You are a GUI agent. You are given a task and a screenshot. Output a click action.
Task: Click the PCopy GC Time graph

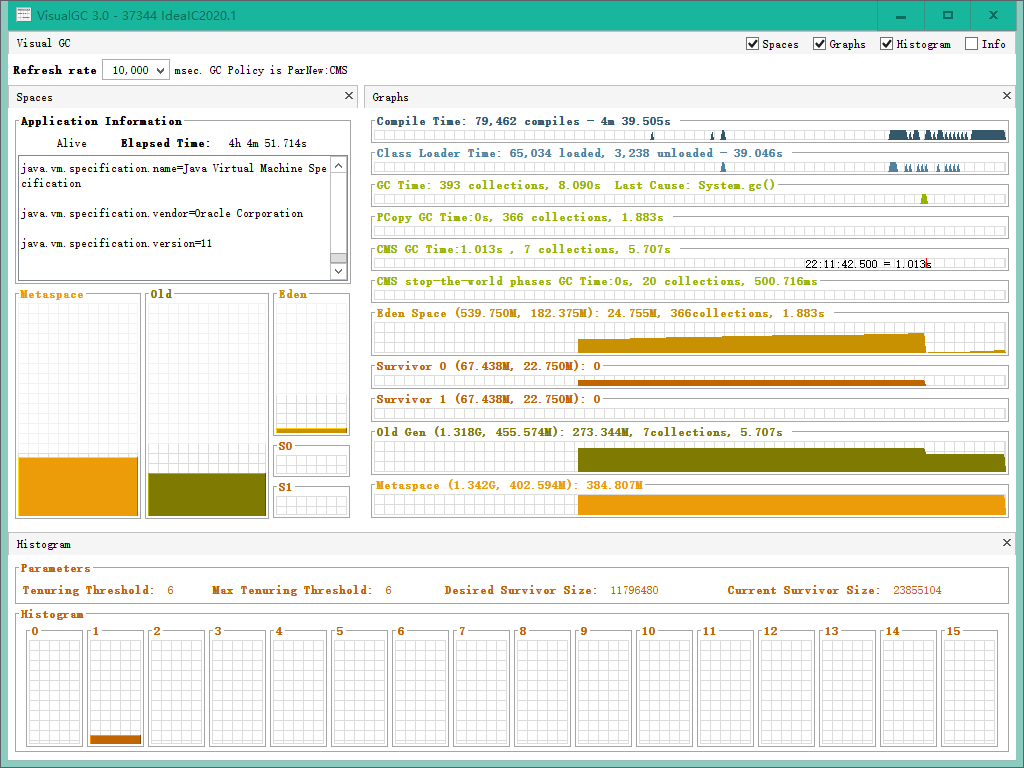point(689,231)
